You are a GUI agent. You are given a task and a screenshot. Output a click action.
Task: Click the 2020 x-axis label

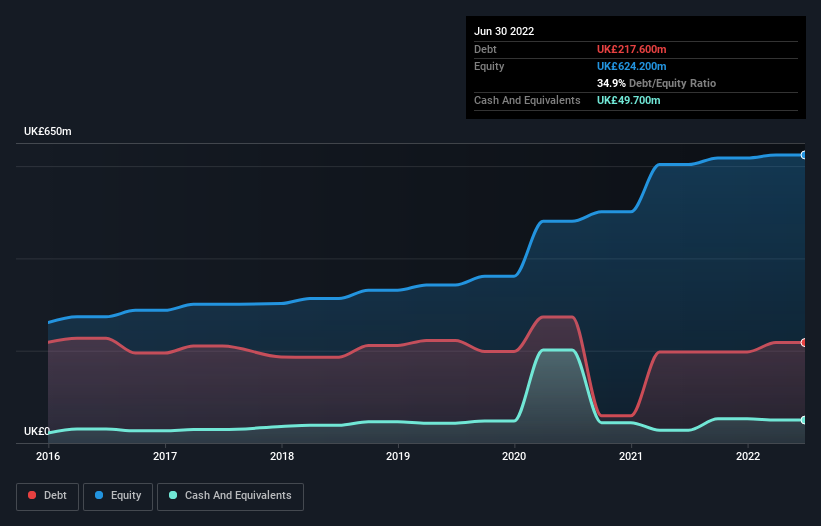tap(514, 456)
